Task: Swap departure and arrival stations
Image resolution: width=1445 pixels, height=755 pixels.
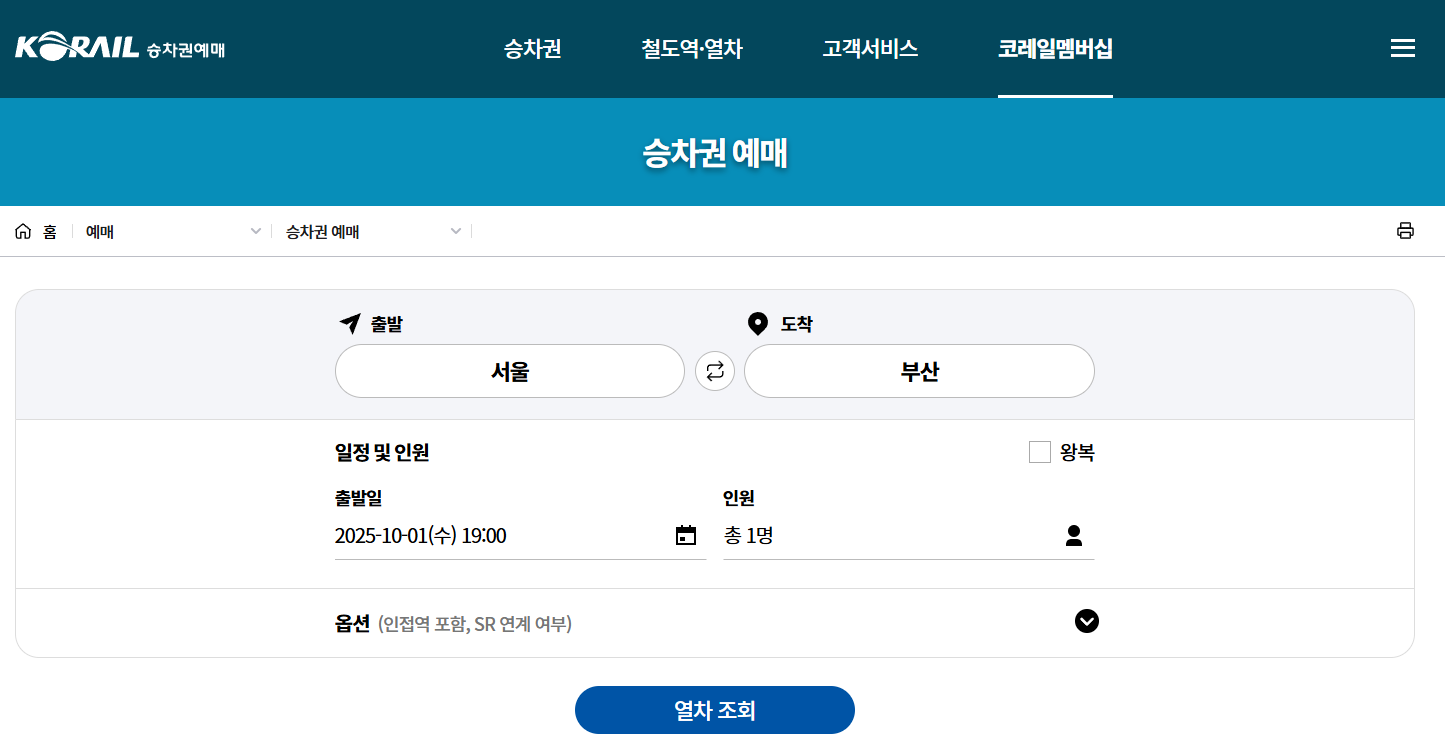Action: tap(715, 371)
